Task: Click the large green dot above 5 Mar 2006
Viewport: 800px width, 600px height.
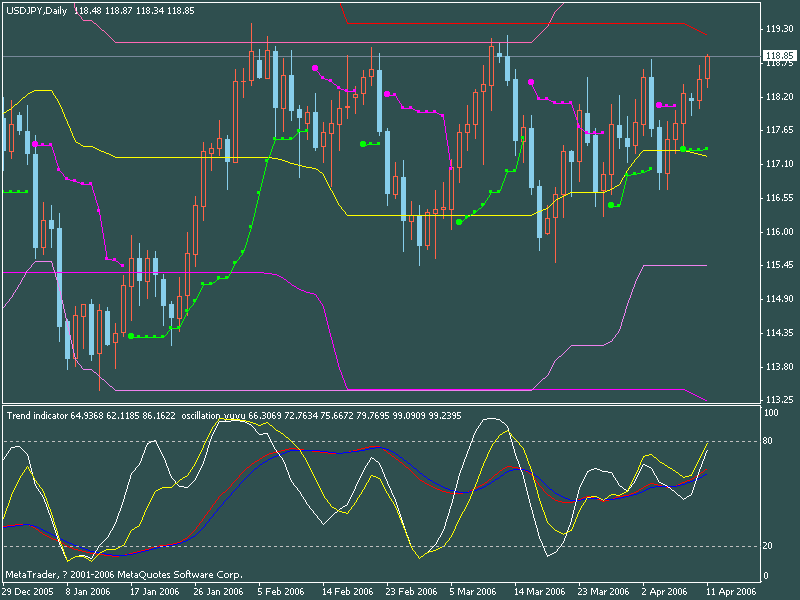Action: pyautogui.click(x=459, y=222)
